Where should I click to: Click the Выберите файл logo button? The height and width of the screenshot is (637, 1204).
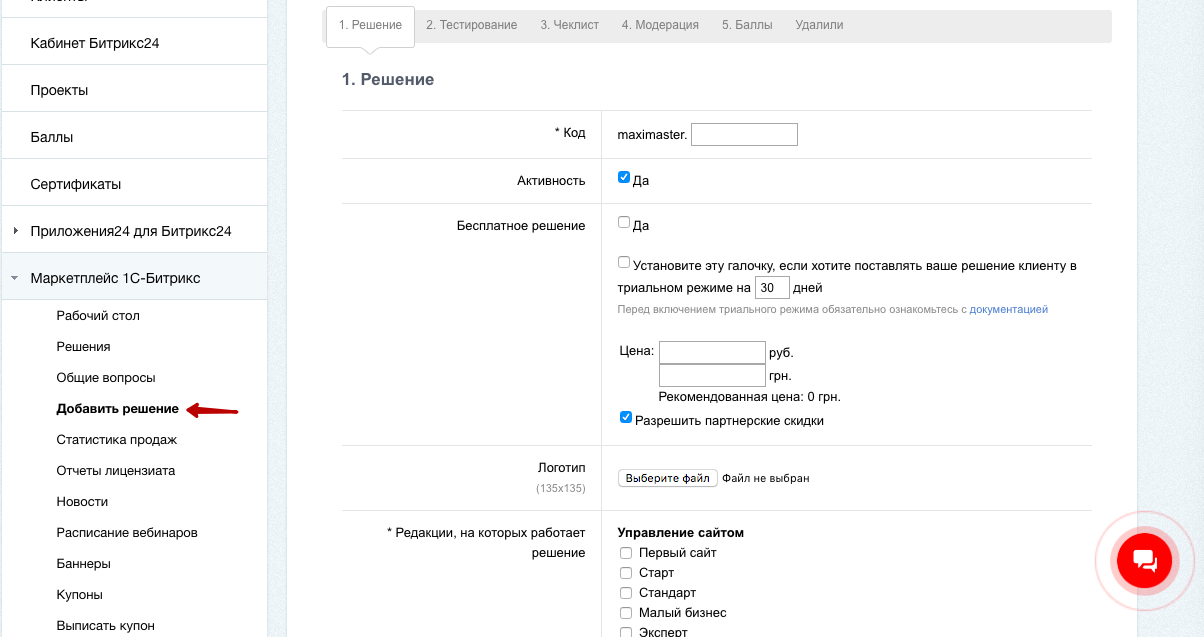667,478
